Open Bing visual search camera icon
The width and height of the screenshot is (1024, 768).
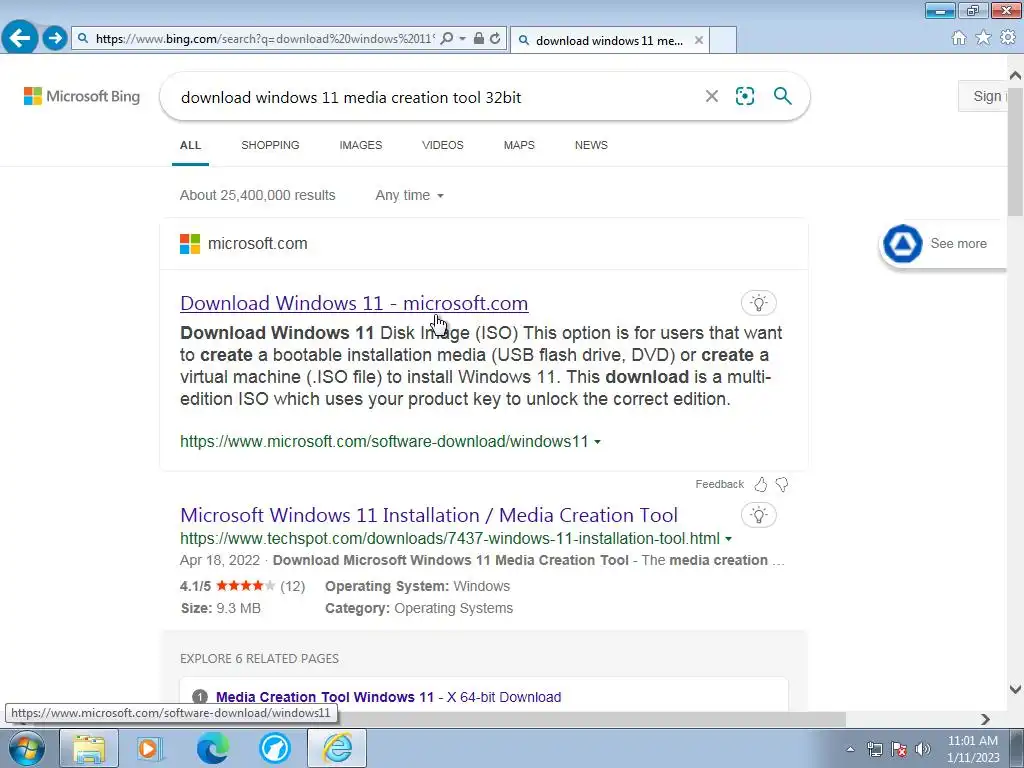click(x=744, y=97)
